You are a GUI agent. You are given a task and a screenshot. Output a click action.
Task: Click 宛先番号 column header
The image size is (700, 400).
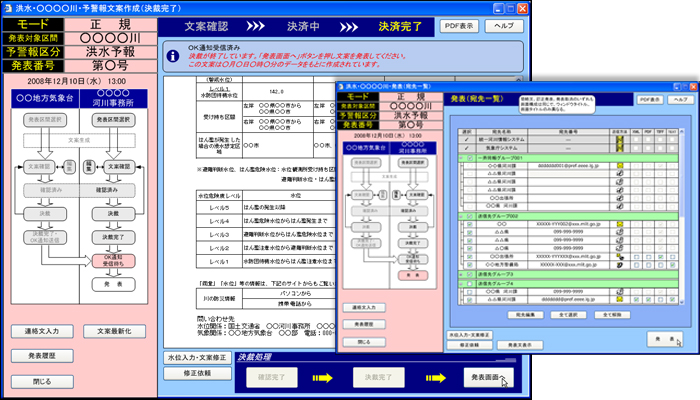[568, 132]
